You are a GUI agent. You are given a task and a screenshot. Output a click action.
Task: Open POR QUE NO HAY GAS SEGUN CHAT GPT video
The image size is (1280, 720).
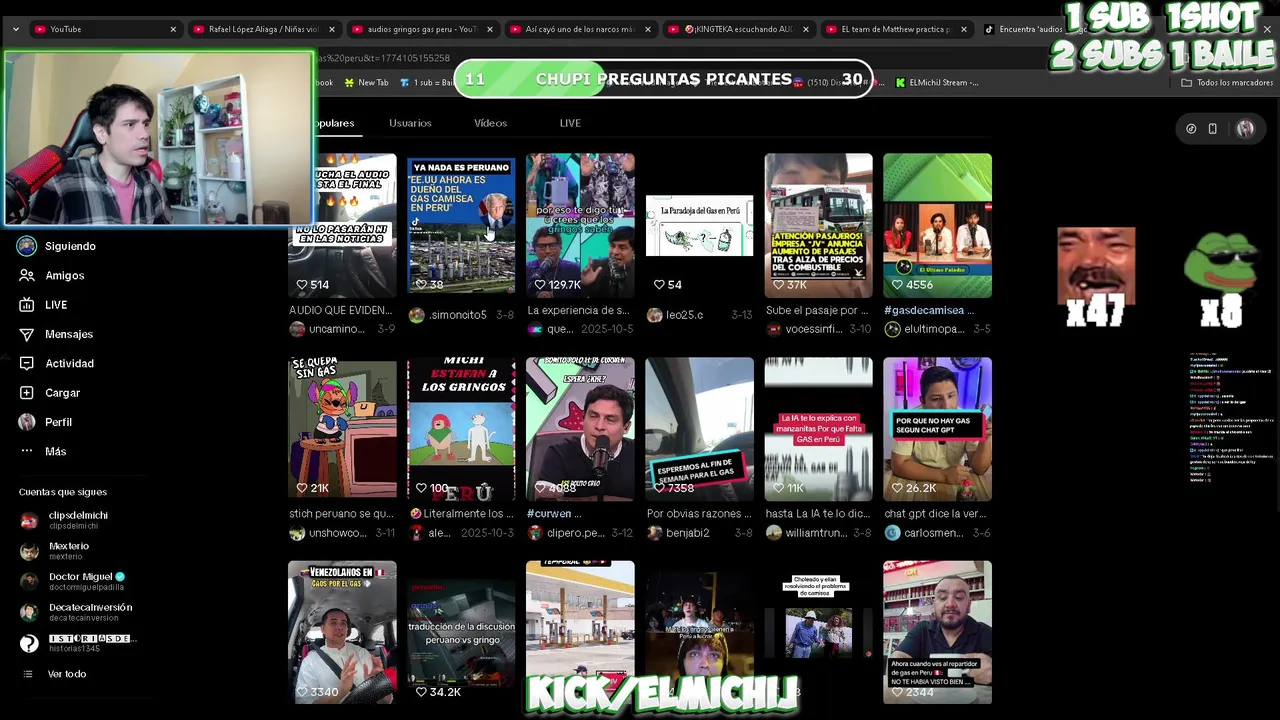pyautogui.click(x=937, y=429)
